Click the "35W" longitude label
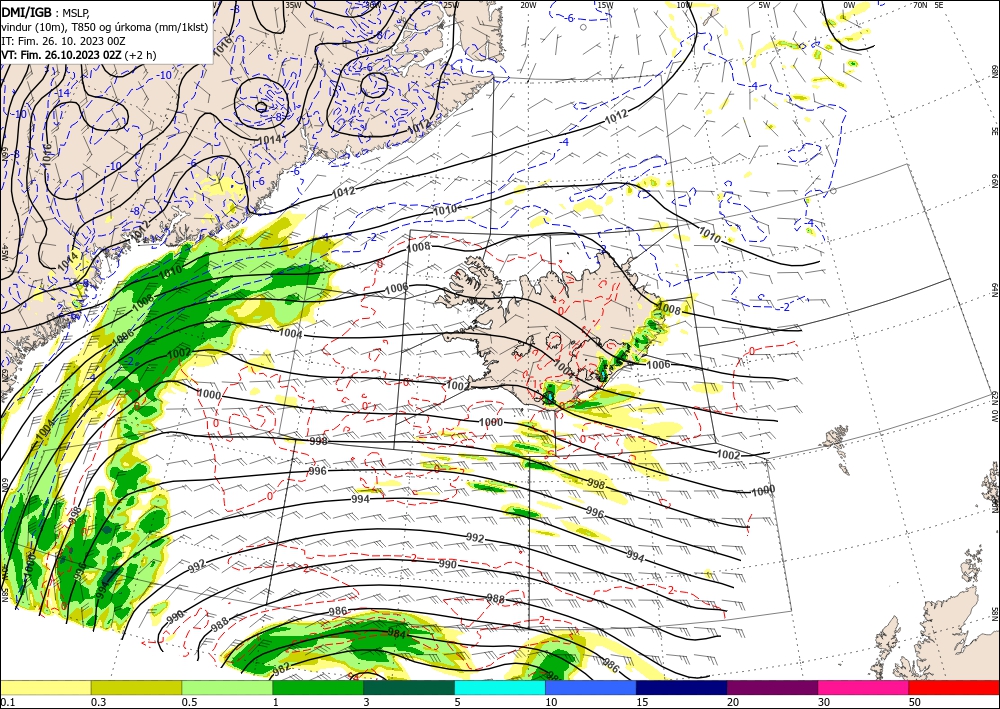Image resolution: width=1000 pixels, height=709 pixels. [x=293, y=5]
